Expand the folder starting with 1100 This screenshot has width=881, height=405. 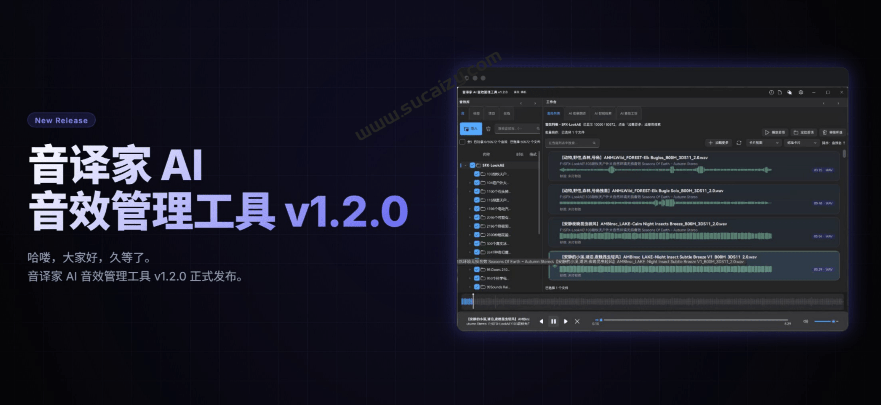(470, 191)
